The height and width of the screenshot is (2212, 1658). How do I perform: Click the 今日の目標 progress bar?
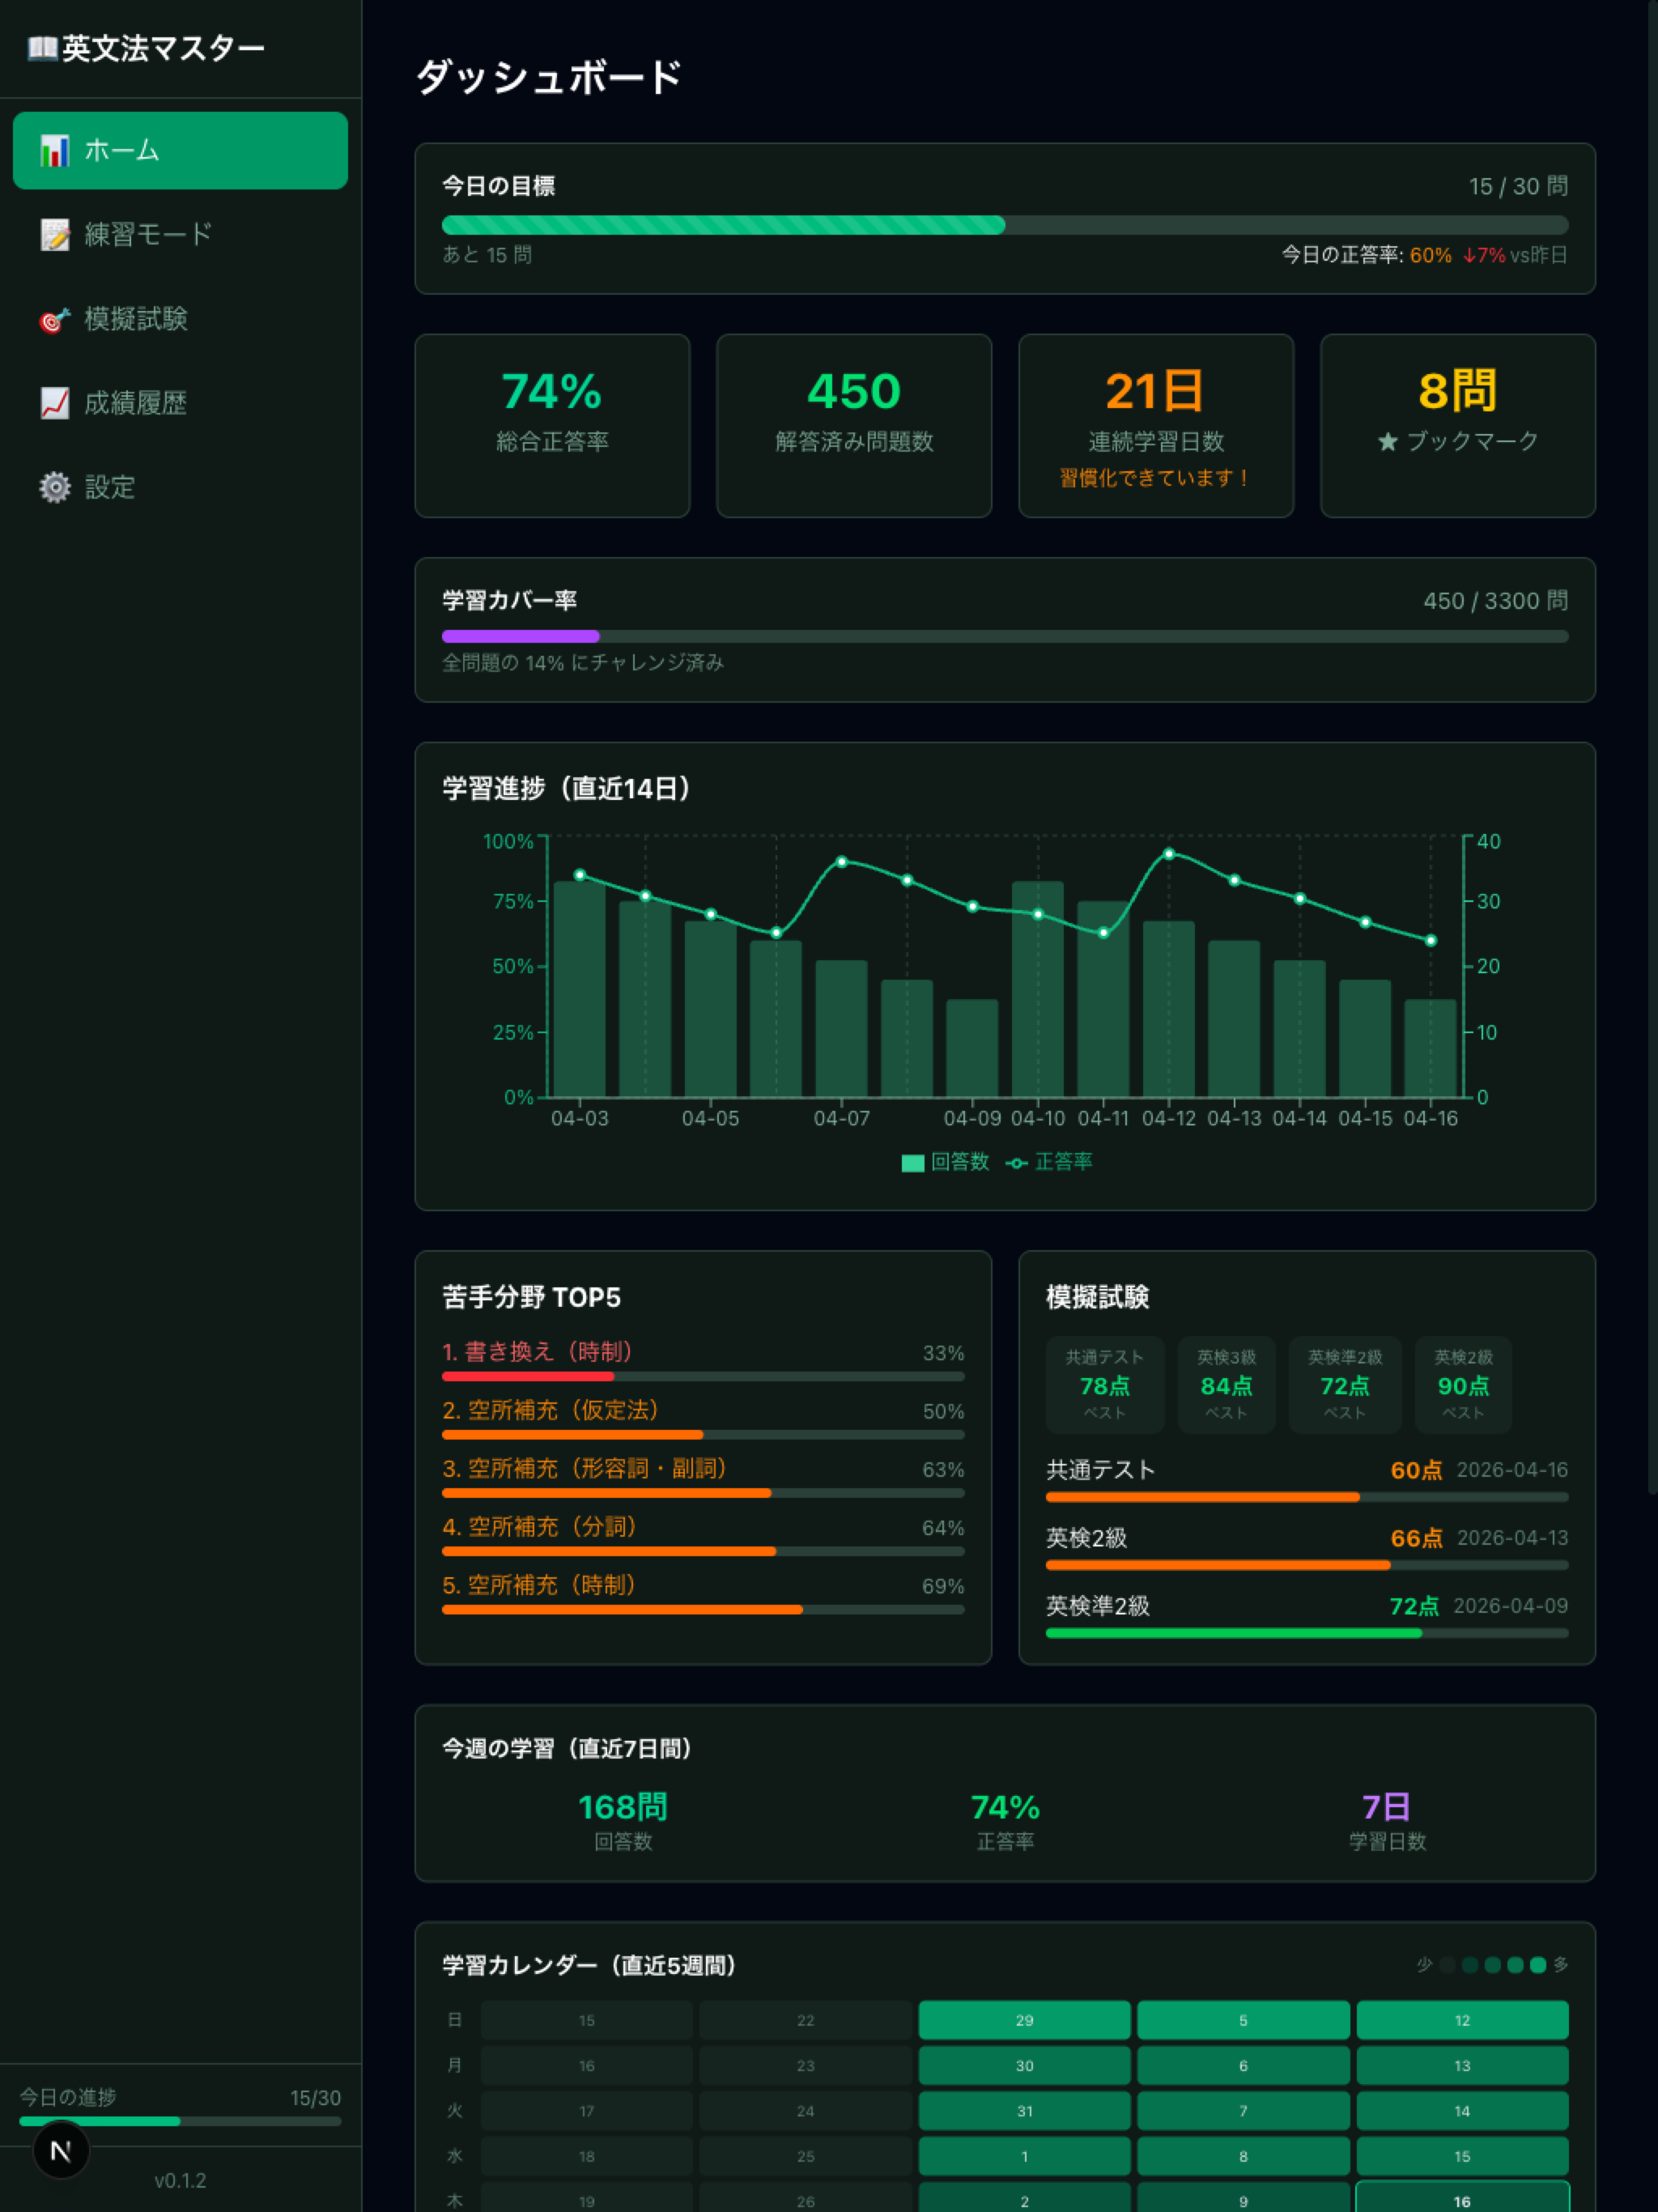click(1004, 225)
